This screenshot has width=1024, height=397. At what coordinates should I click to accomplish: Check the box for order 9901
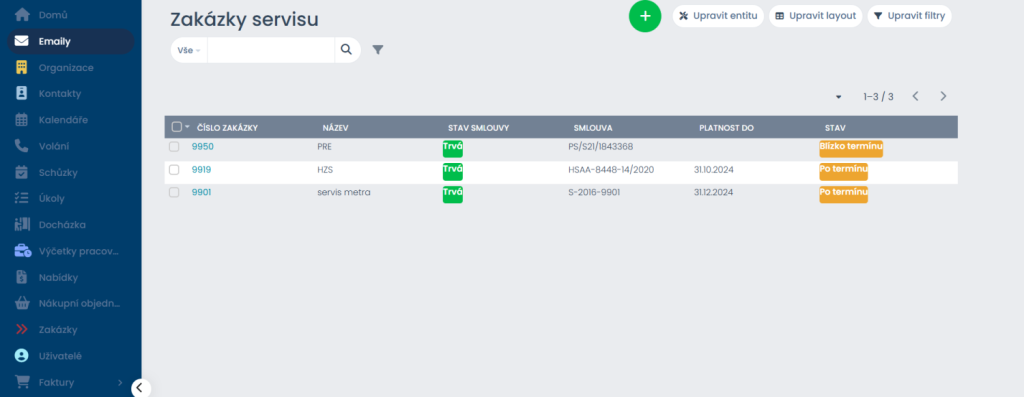pos(174,193)
